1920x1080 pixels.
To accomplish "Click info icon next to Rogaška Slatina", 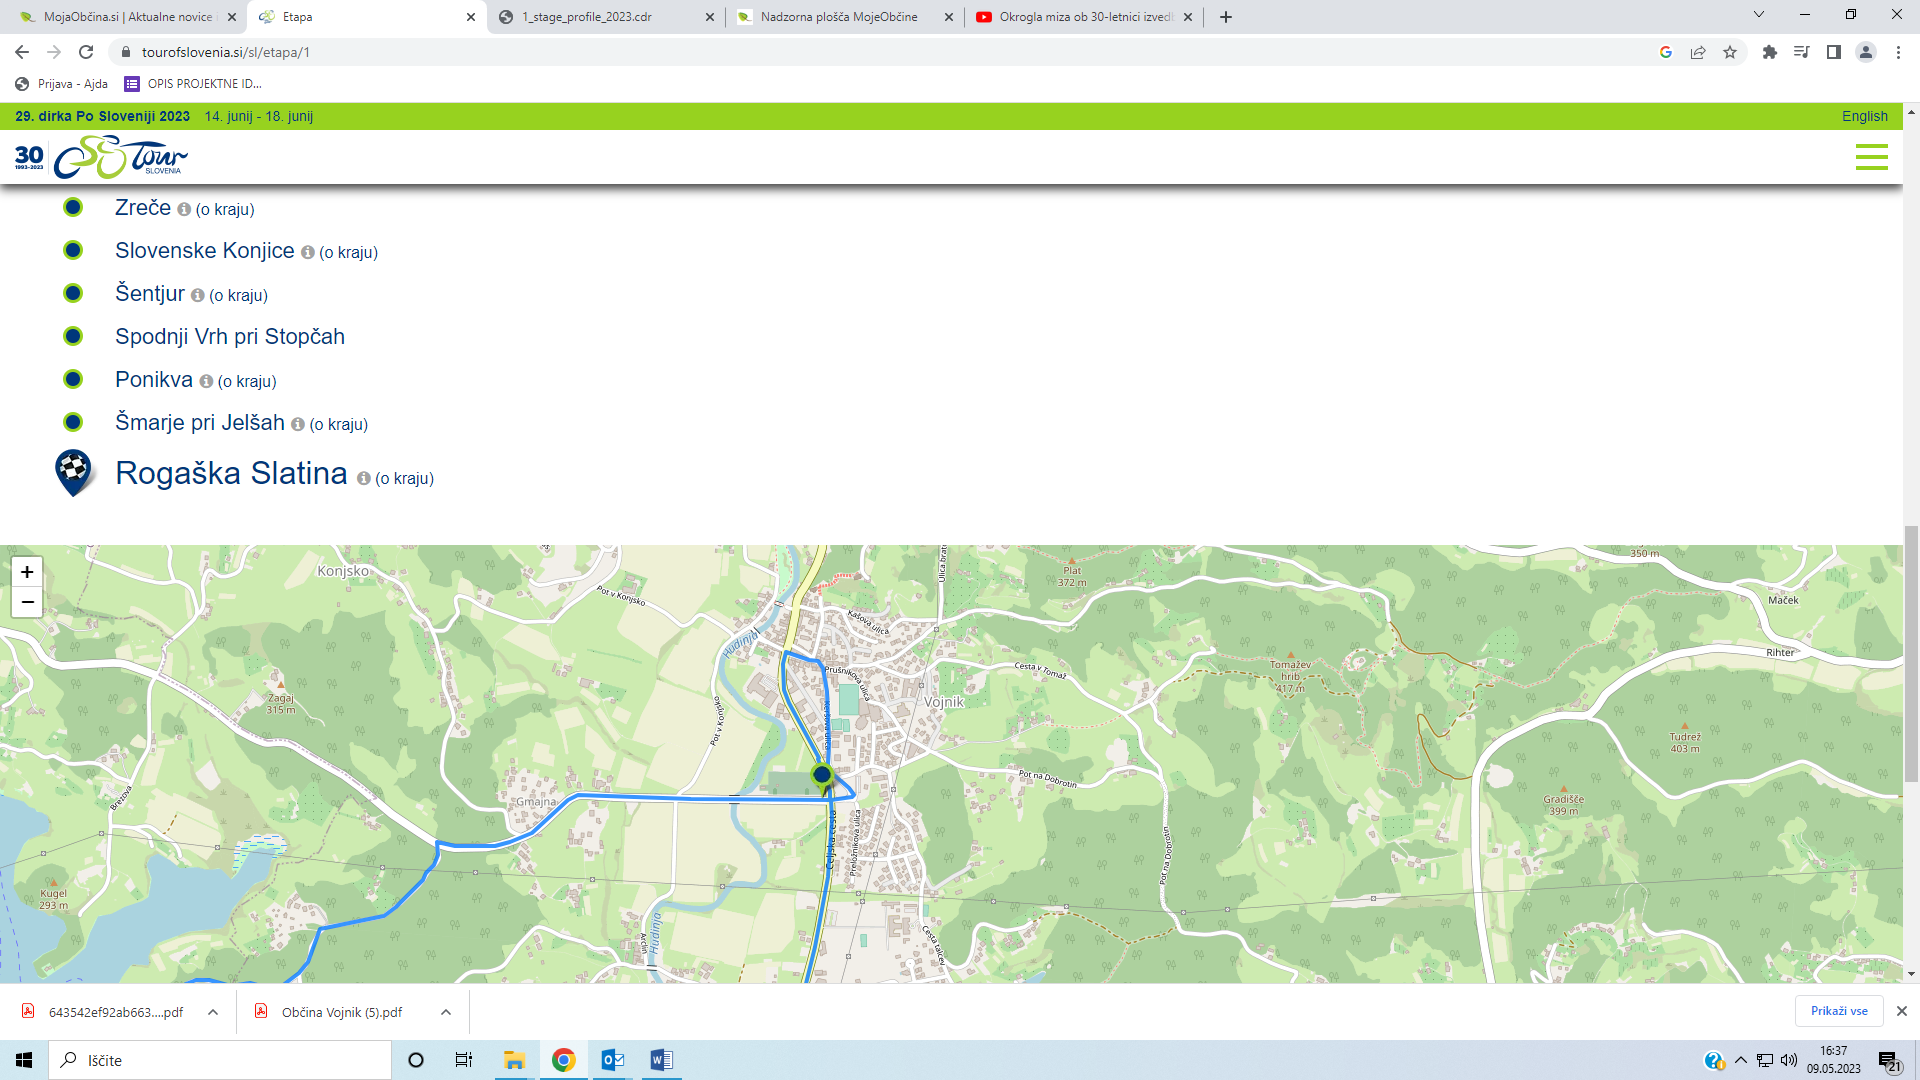I will (363, 479).
